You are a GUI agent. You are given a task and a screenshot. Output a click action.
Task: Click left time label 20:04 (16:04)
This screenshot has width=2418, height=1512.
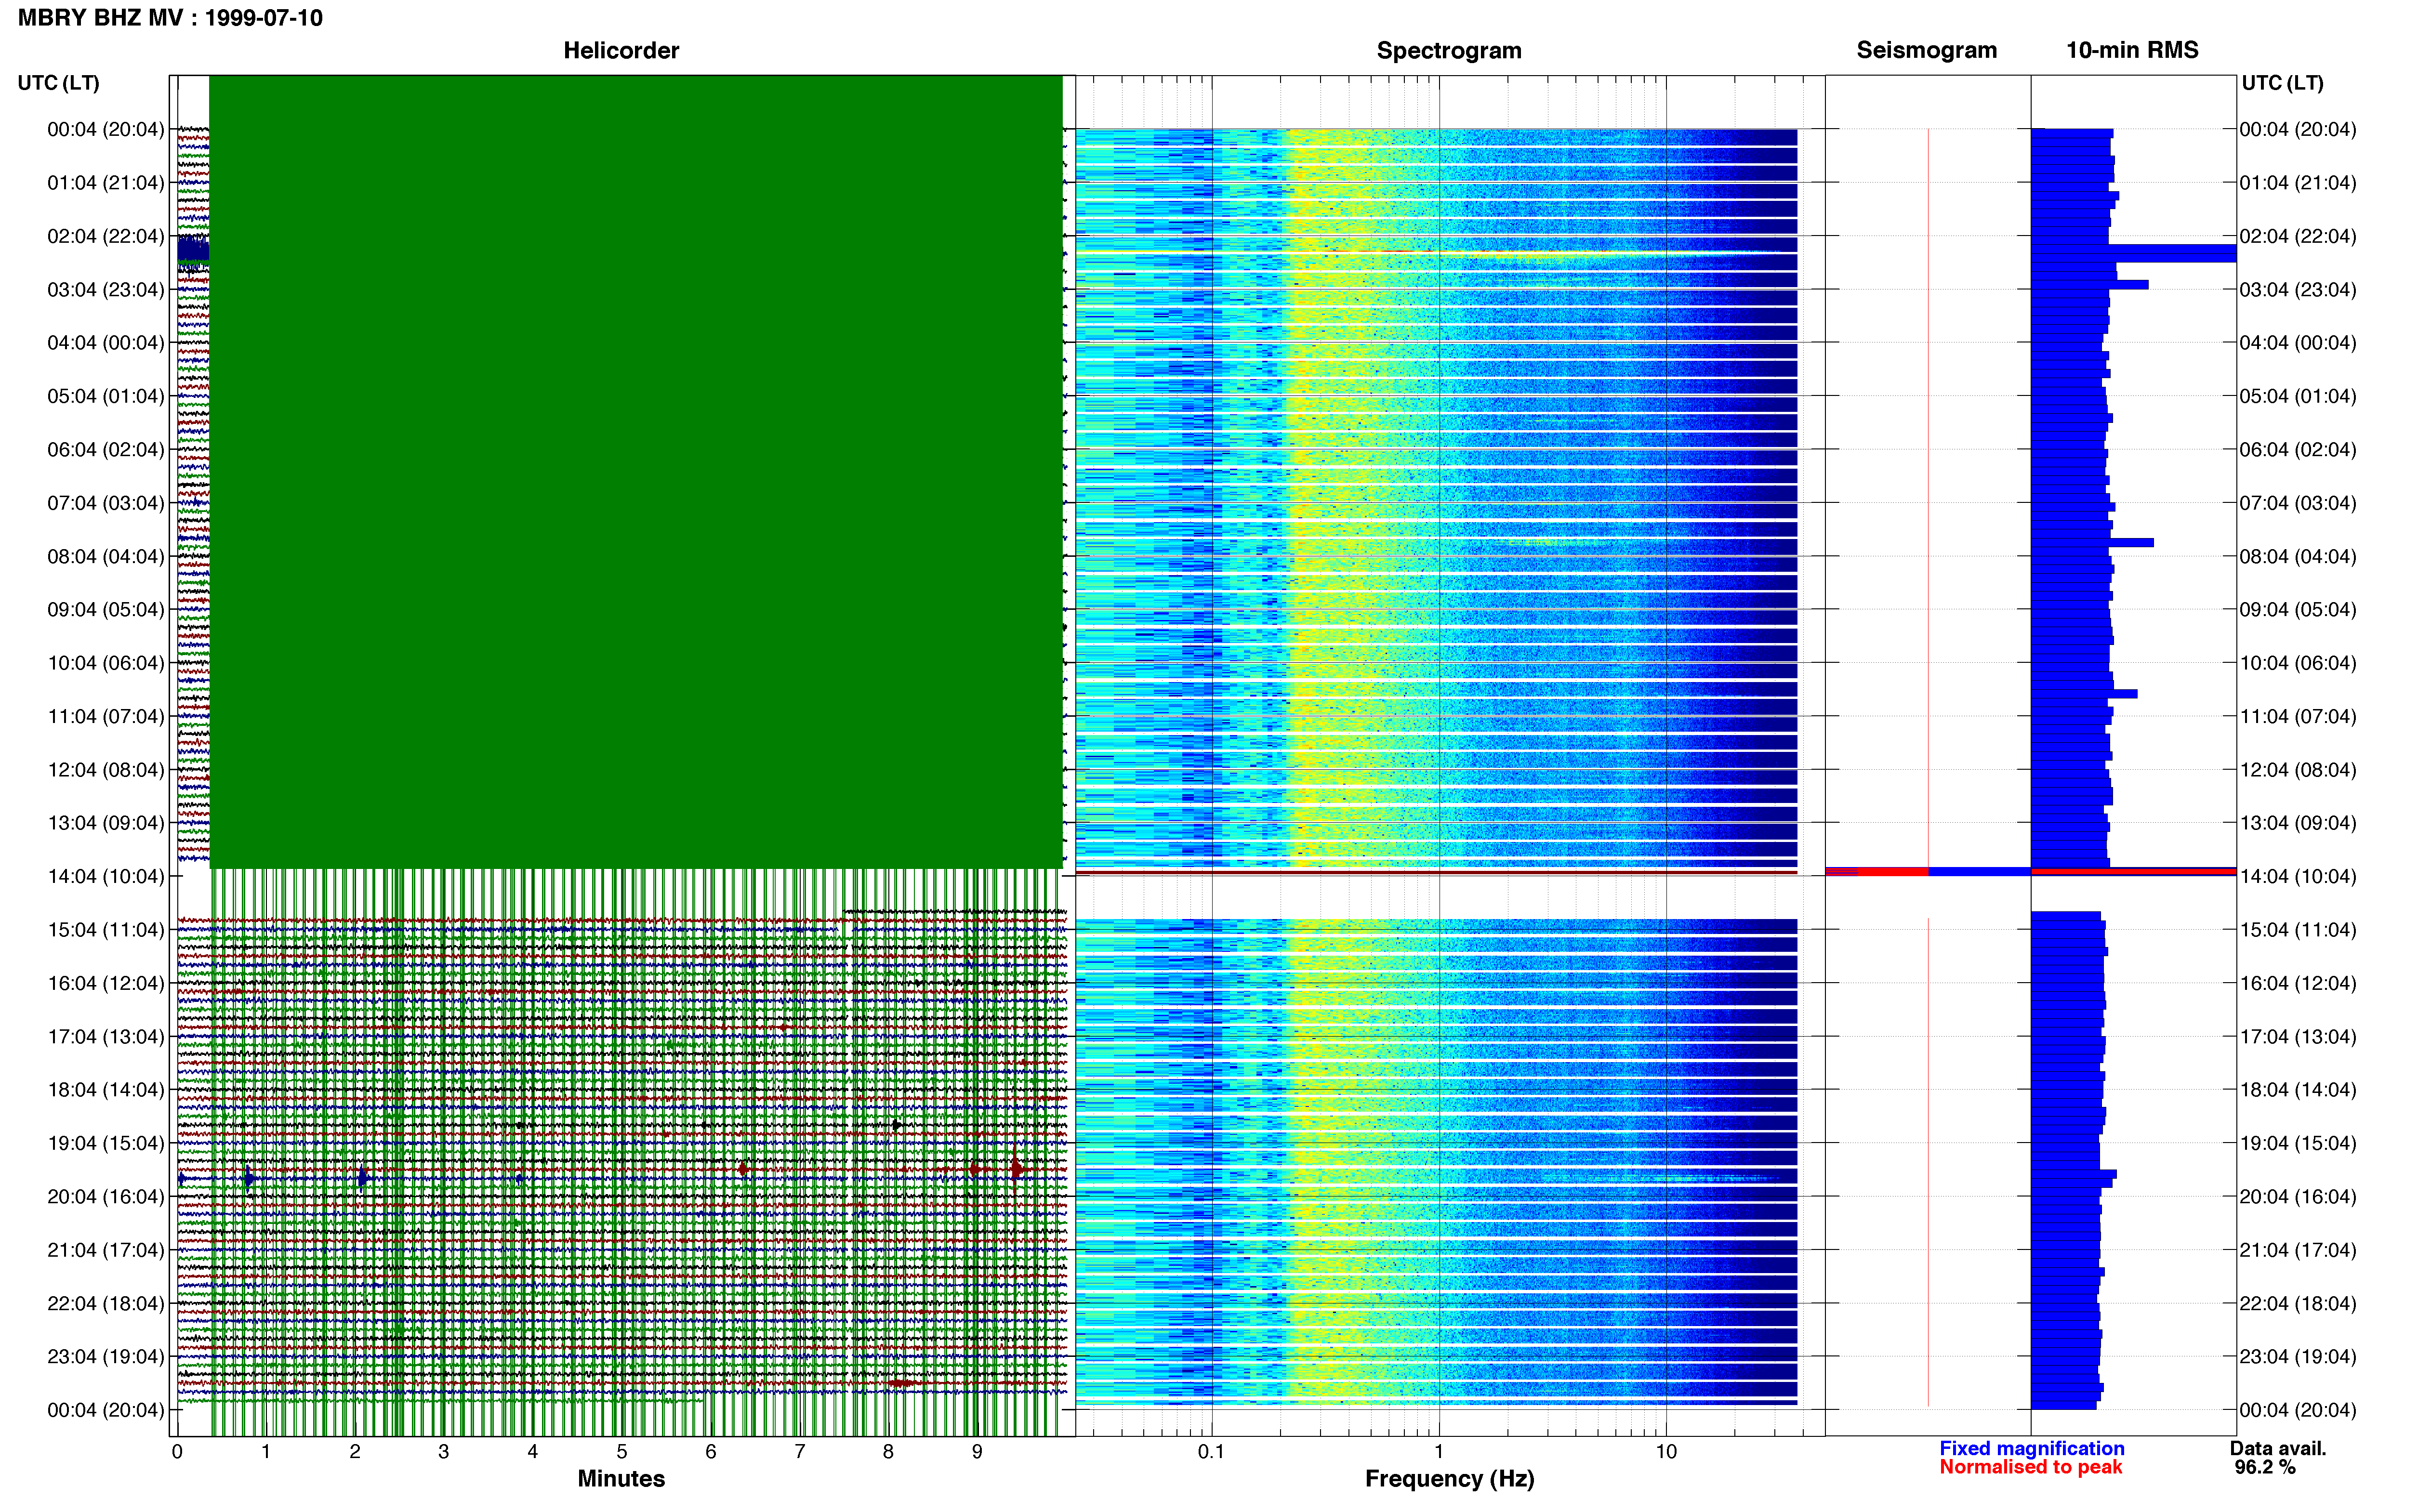point(106,1196)
